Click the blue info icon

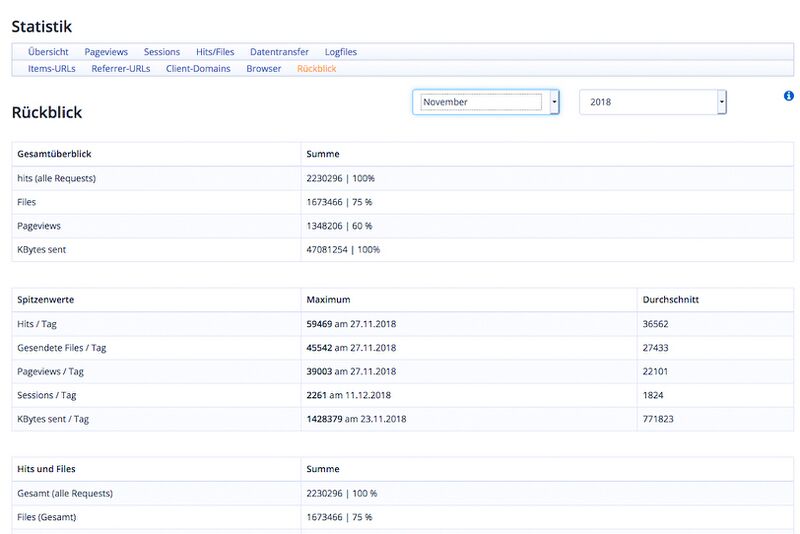click(788, 96)
